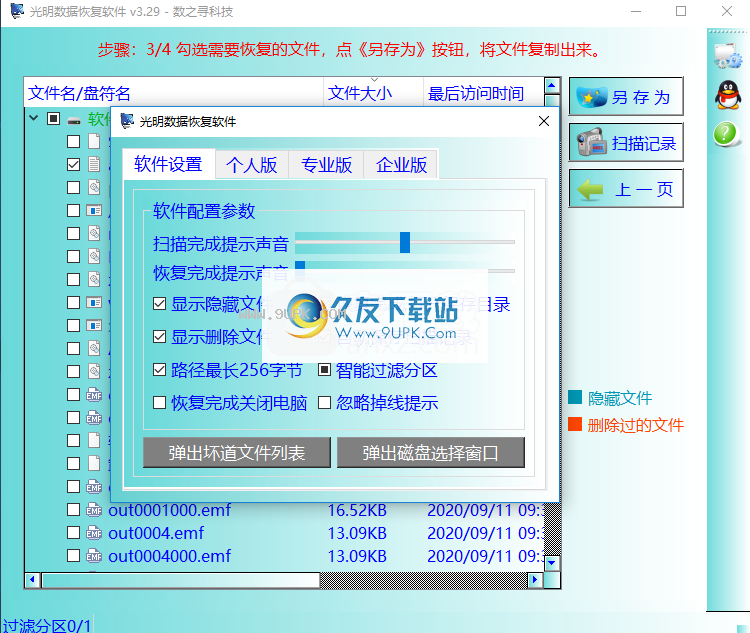Click the file icon beside out0004.emf
Screen dimensions: 750x633
pos(94,533)
